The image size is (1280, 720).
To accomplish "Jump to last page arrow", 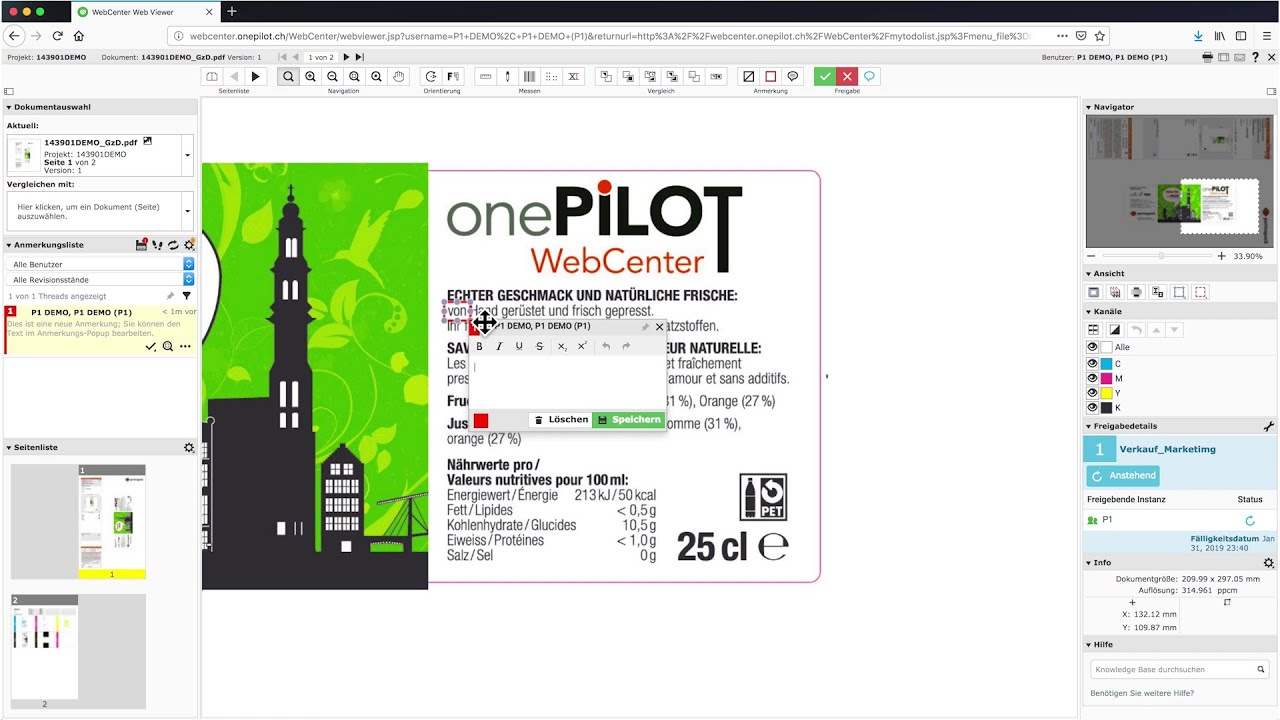I will [x=359, y=57].
